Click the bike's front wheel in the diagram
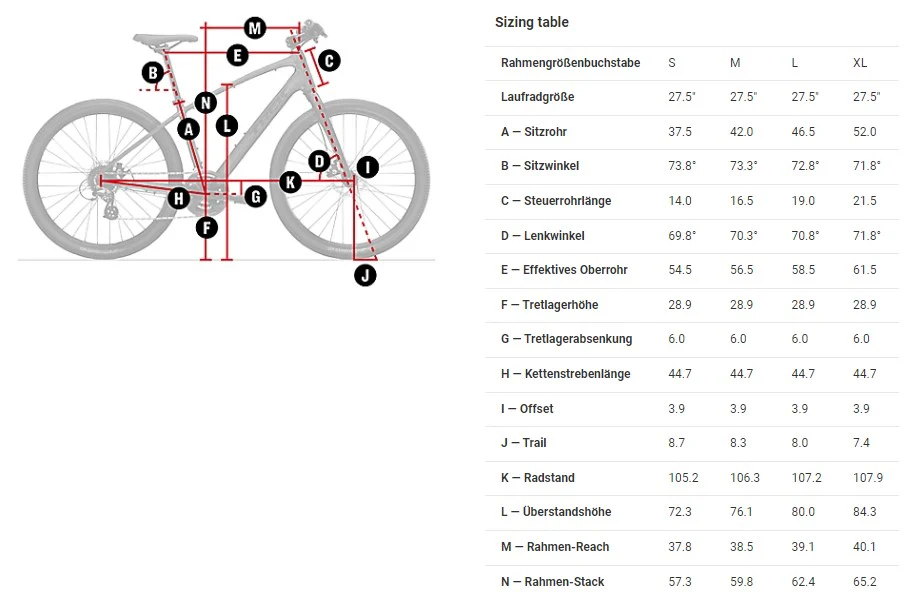Image resolution: width=922 pixels, height=601 pixels. coord(350,179)
